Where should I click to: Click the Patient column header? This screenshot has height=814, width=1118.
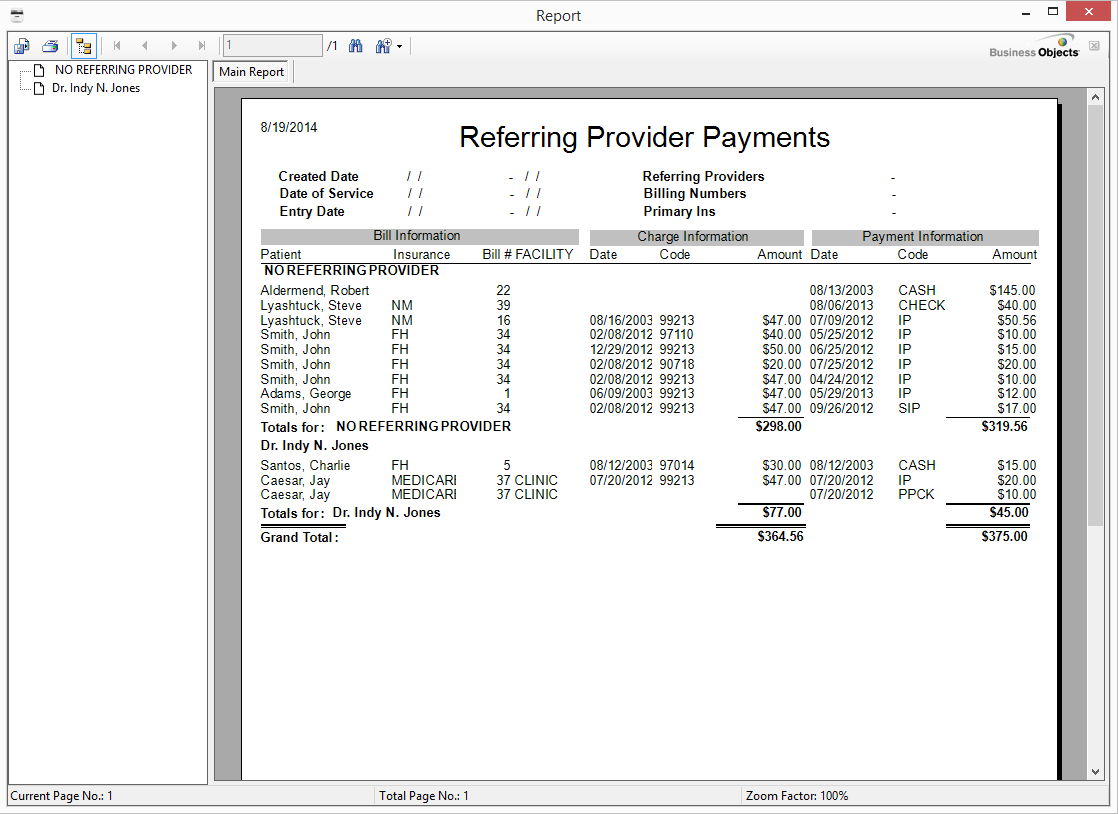click(281, 254)
